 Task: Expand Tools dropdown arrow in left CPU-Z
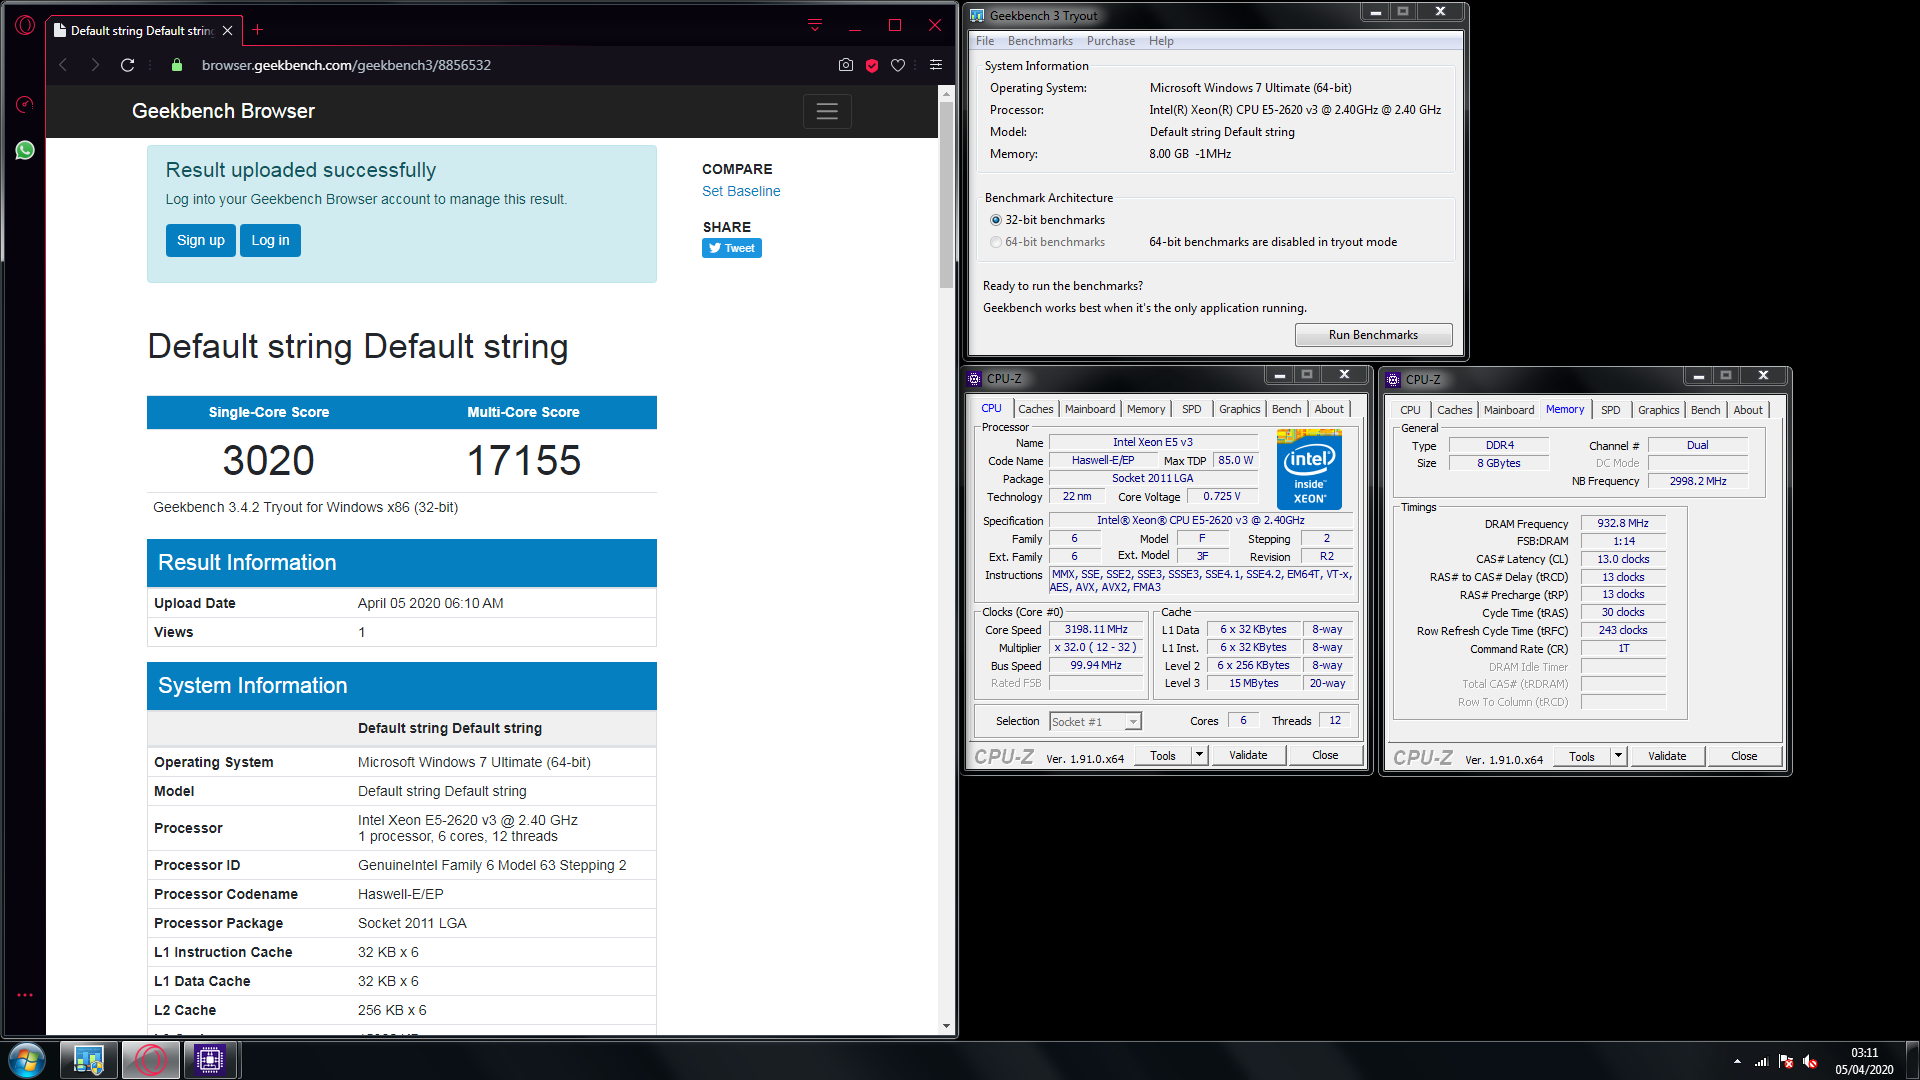(1199, 756)
